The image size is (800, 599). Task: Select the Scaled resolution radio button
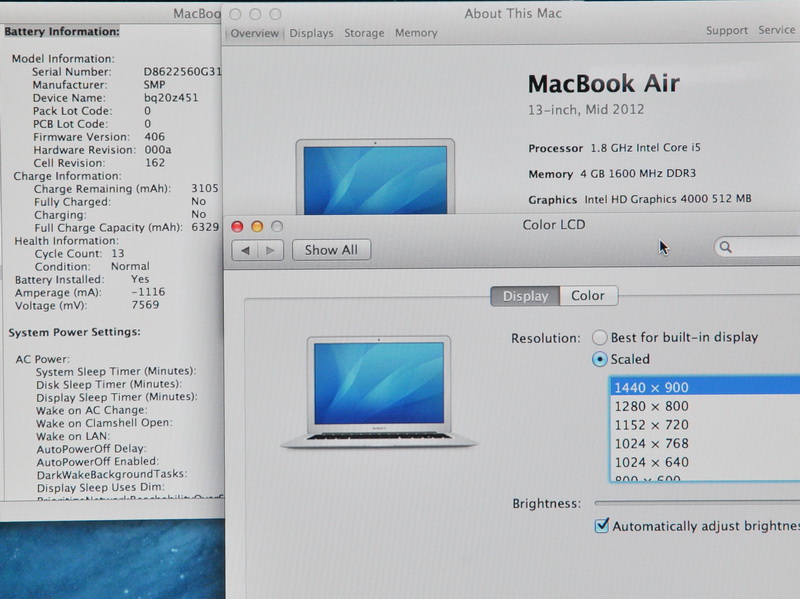point(599,359)
